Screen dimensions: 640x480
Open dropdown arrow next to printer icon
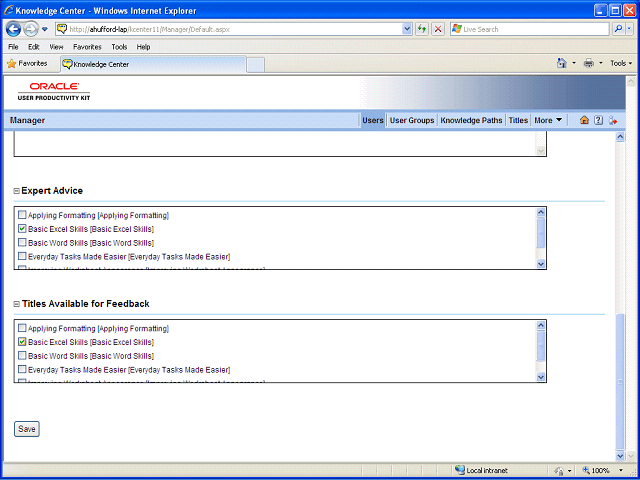click(600, 63)
